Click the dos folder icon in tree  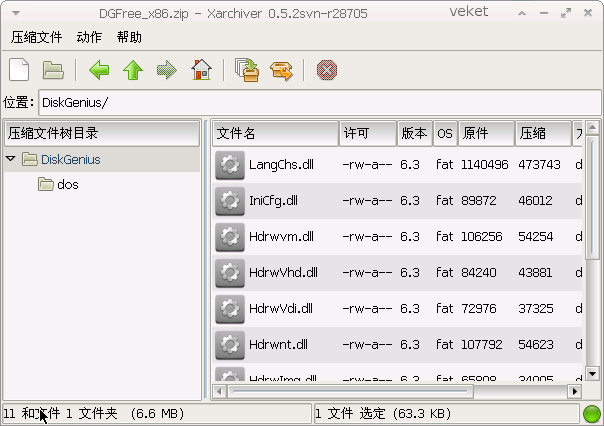(x=46, y=184)
